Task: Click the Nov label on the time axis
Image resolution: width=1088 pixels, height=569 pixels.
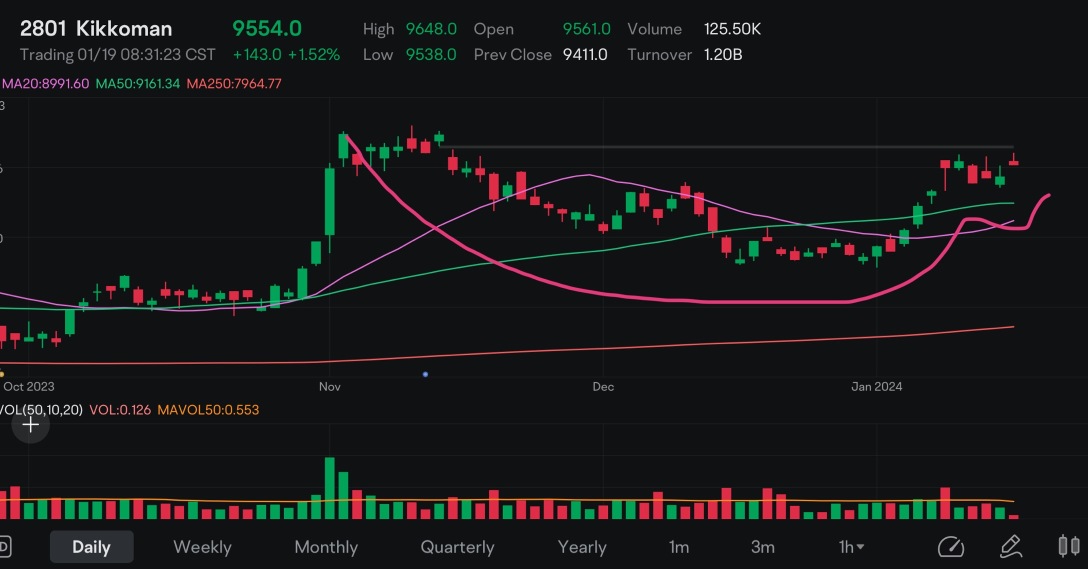Action: pos(330,387)
